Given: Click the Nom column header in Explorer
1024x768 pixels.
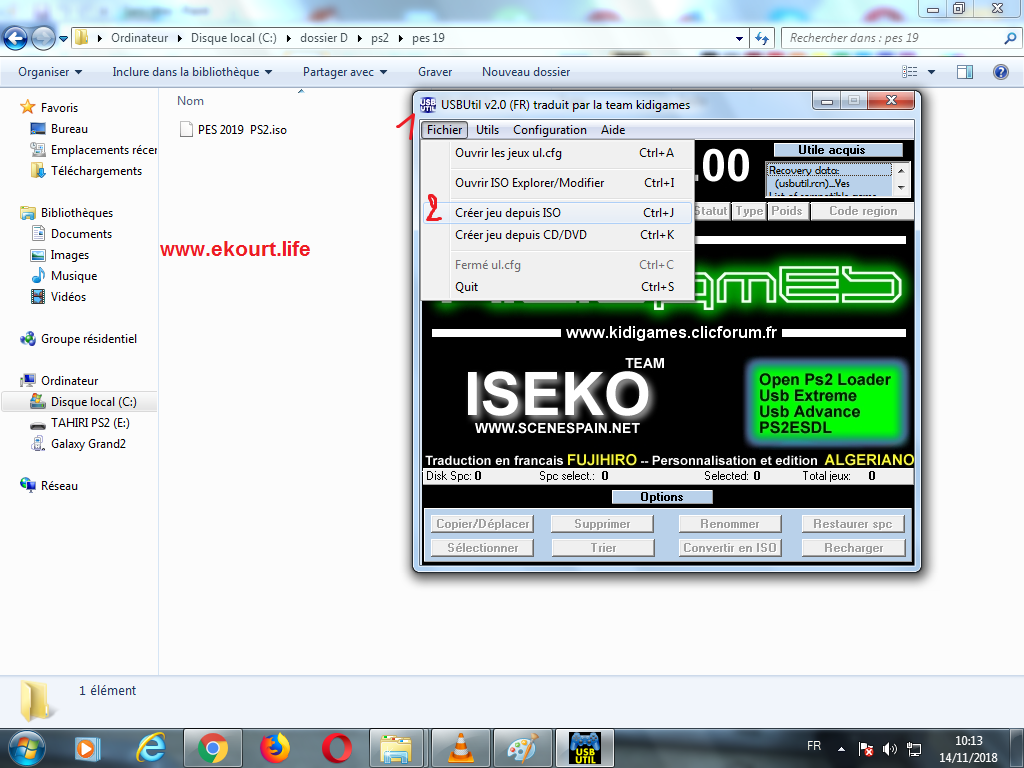Looking at the screenshot, I should point(190,101).
